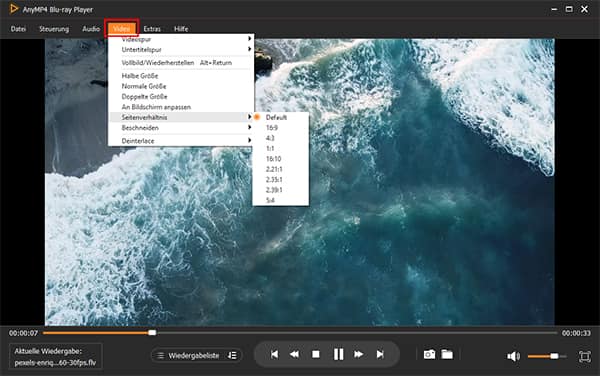Choose the 2.21:1 aspect ratio
This screenshot has width=600, height=376.
(281, 169)
